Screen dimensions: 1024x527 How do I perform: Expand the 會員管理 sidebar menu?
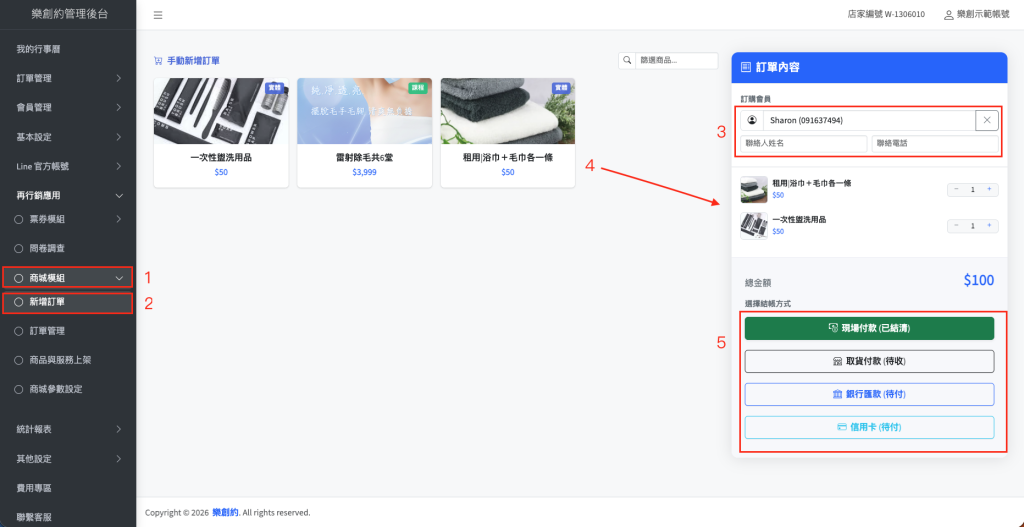tap(68, 107)
